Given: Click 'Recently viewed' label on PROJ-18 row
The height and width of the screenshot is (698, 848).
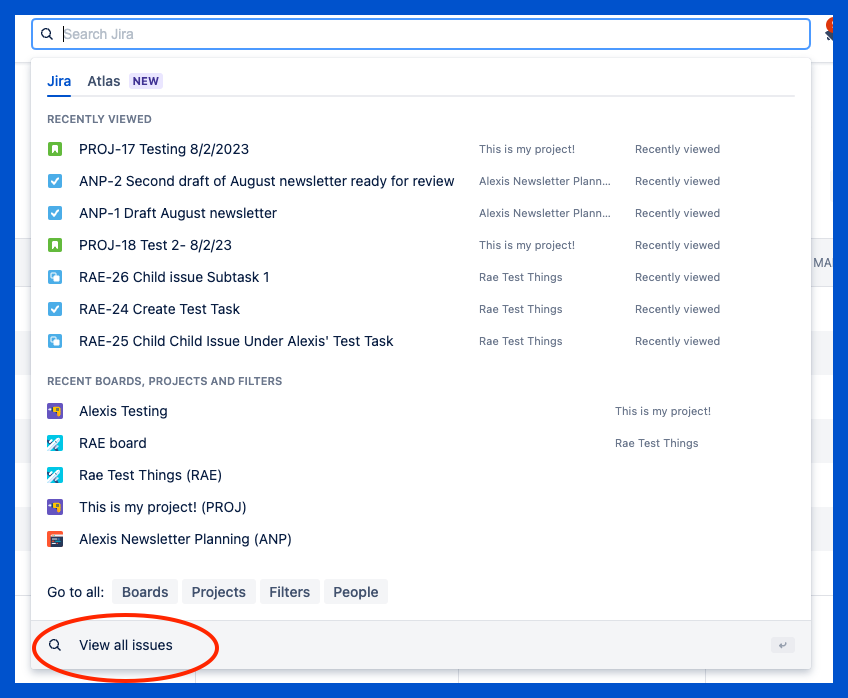Looking at the screenshot, I should tap(677, 245).
